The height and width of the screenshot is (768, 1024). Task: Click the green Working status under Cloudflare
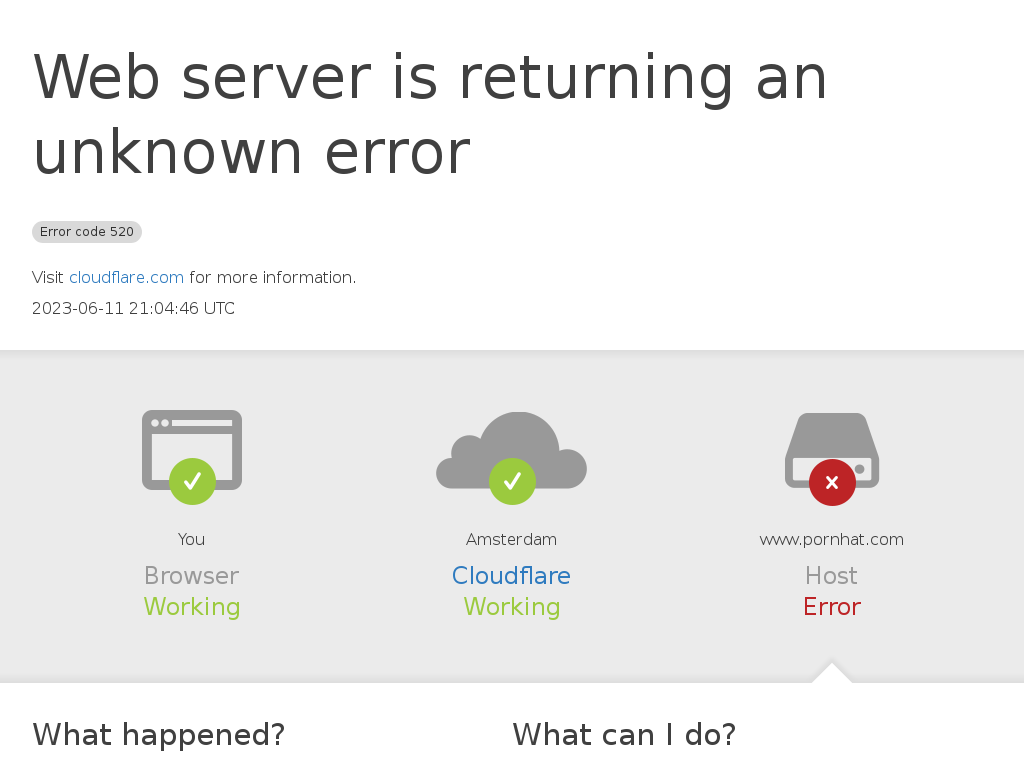click(x=512, y=607)
